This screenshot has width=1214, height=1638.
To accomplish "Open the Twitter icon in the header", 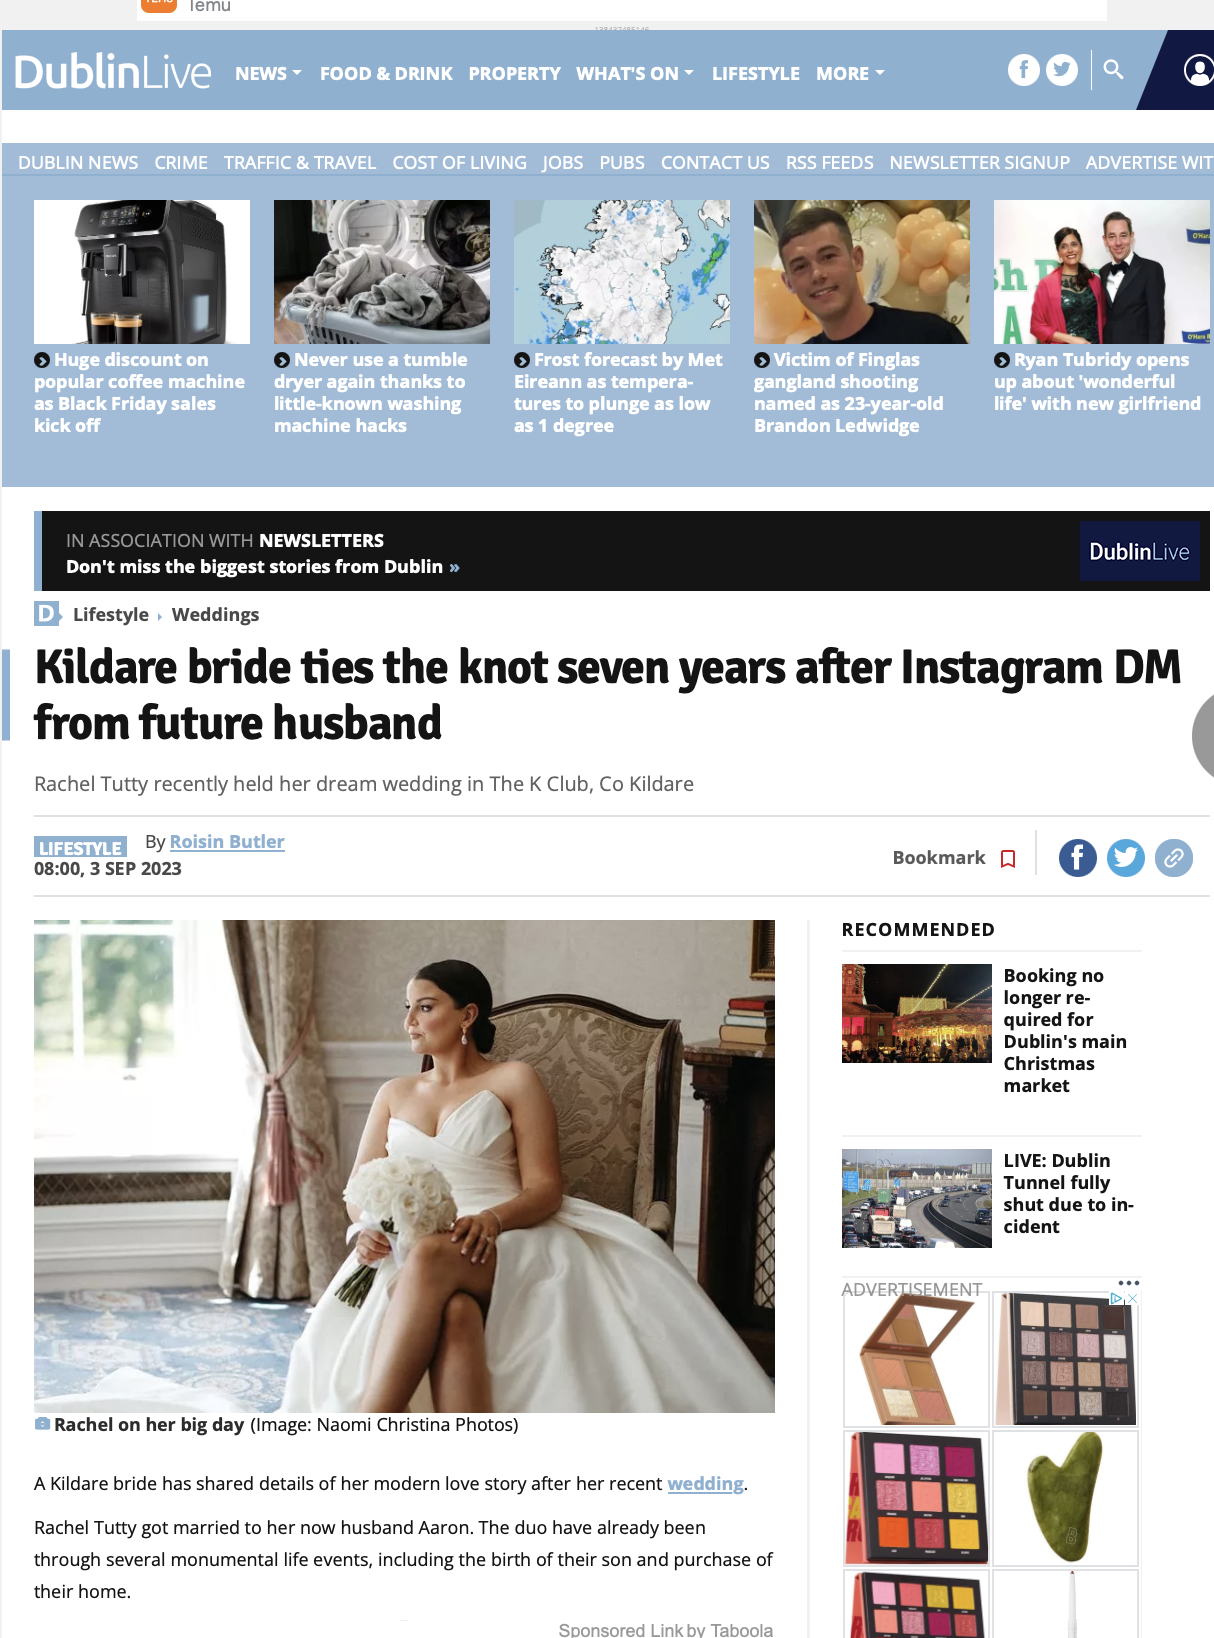I will click(x=1062, y=70).
